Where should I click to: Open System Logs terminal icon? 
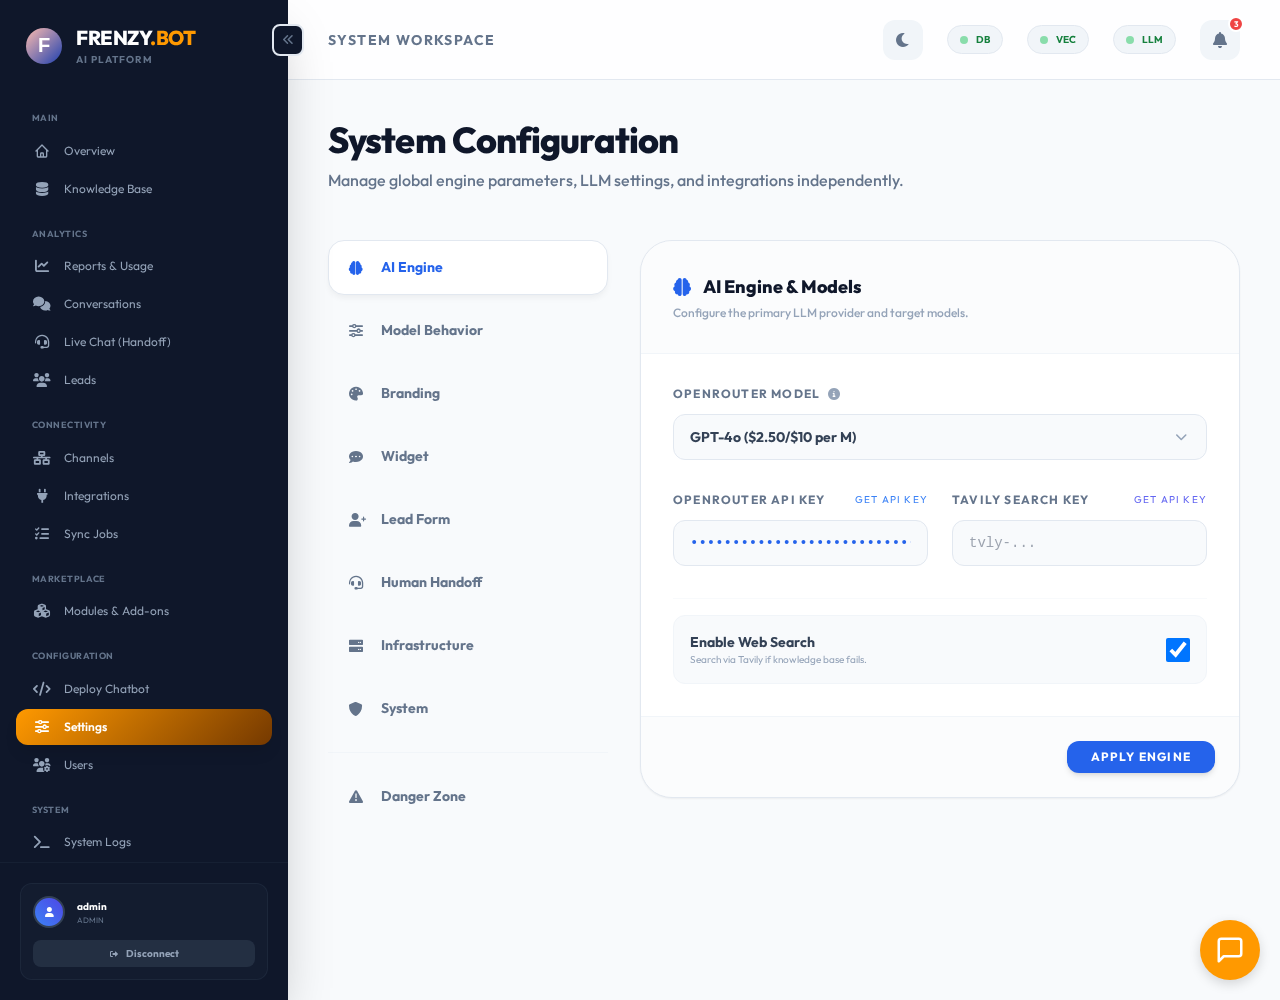pos(41,842)
